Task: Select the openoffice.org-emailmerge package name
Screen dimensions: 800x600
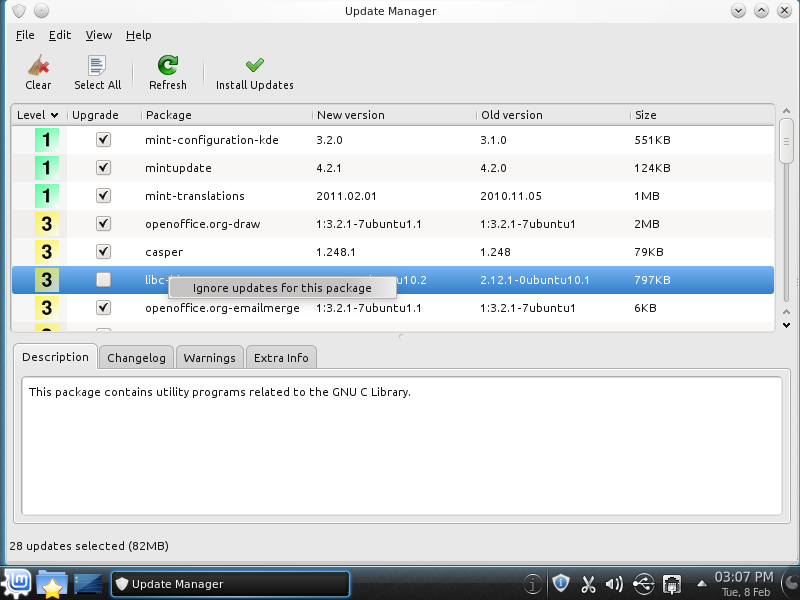Action: point(222,308)
